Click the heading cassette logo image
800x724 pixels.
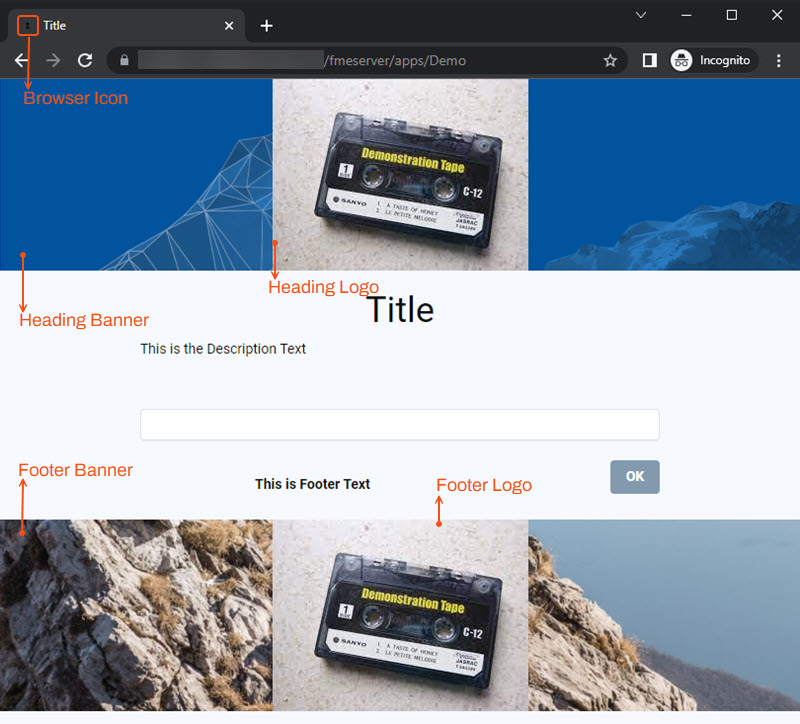401,174
